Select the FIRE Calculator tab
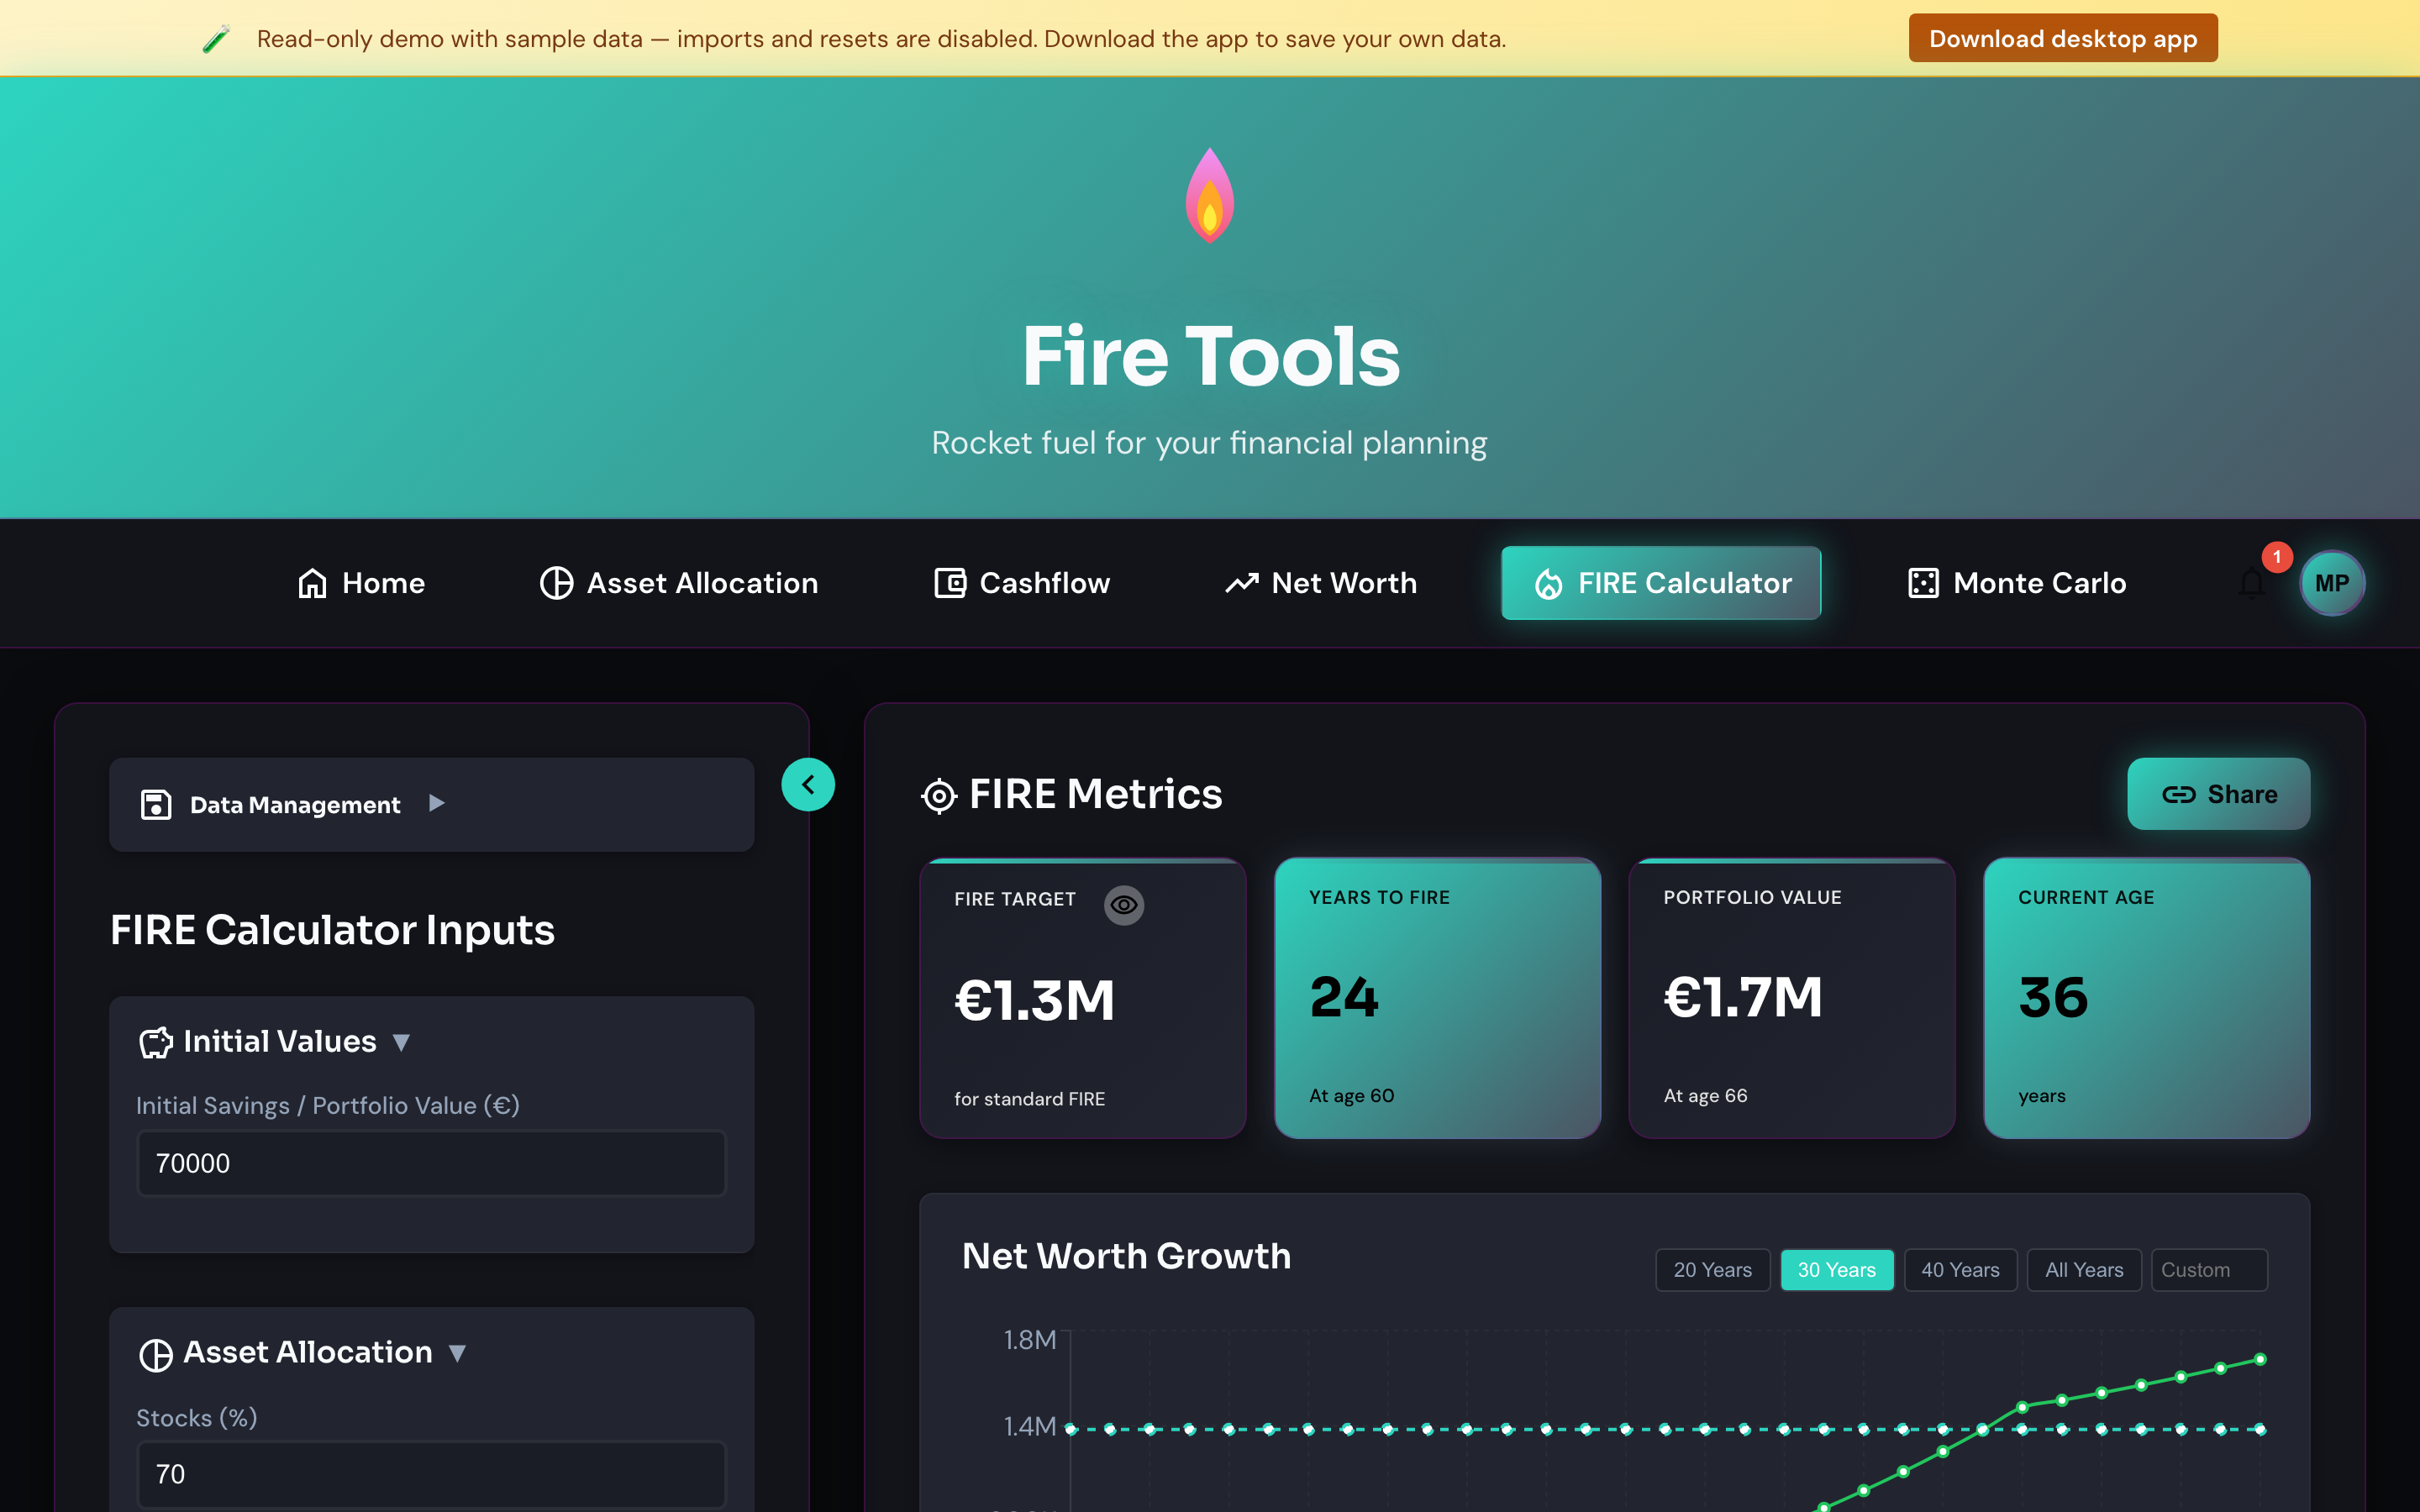Viewport: 2420px width, 1512px height. click(x=1661, y=583)
